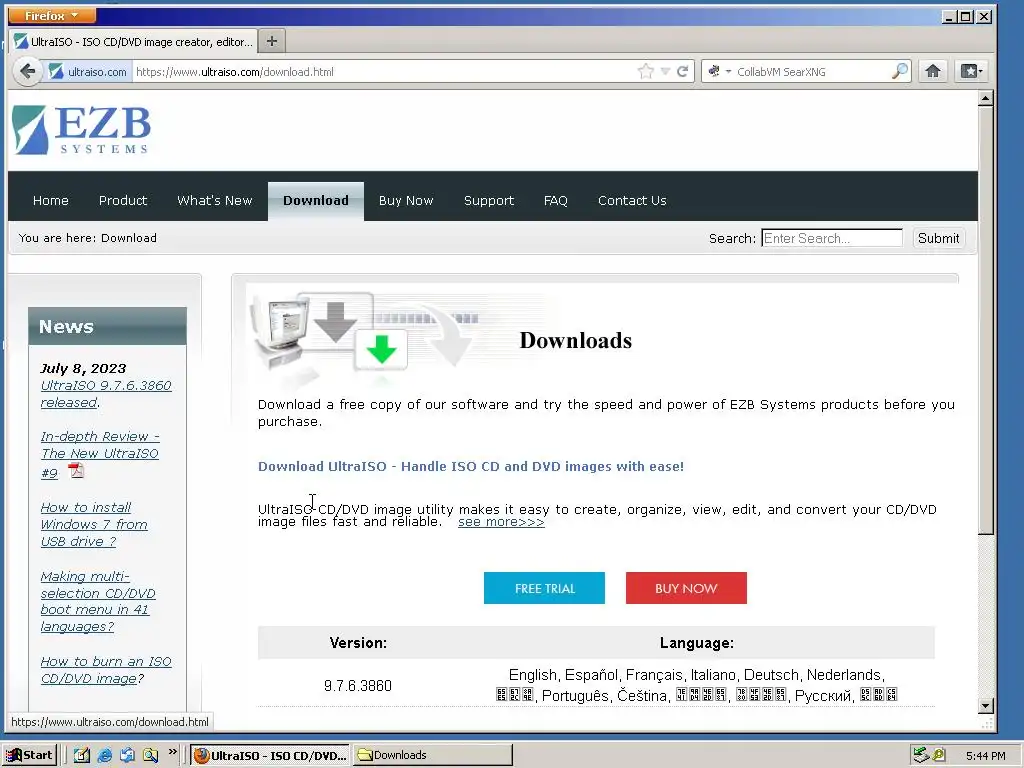Viewport: 1024px width, 768px height.
Task: Select the Download nav tab
Action: (x=315, y=200)
